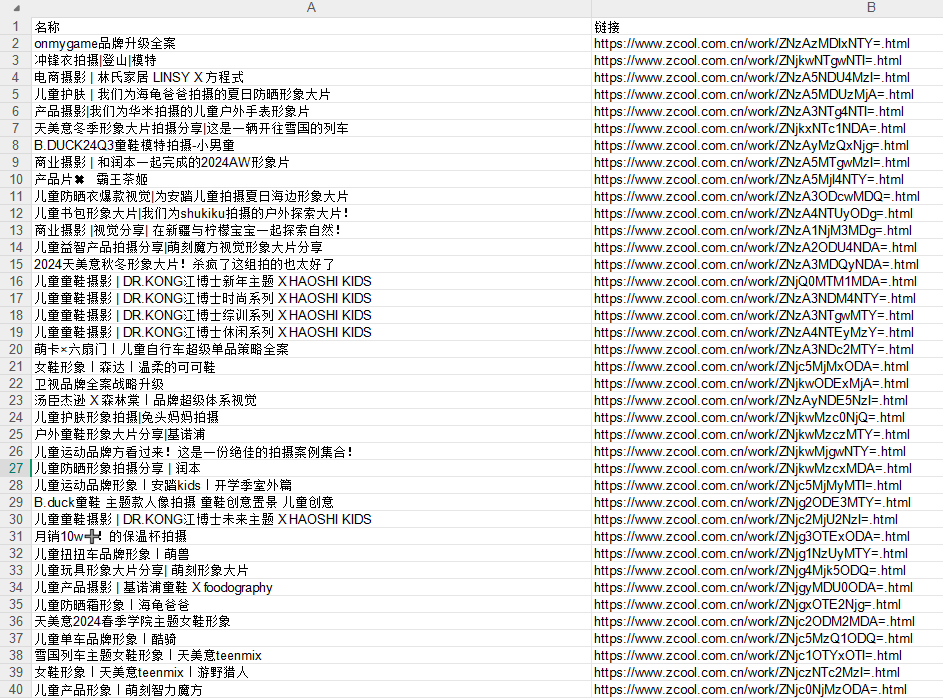Viewport: 943px width, 698px height.
Task: Select cell 冲锋衣拍摄|登山|模特
Action: (x=311, y=60)
